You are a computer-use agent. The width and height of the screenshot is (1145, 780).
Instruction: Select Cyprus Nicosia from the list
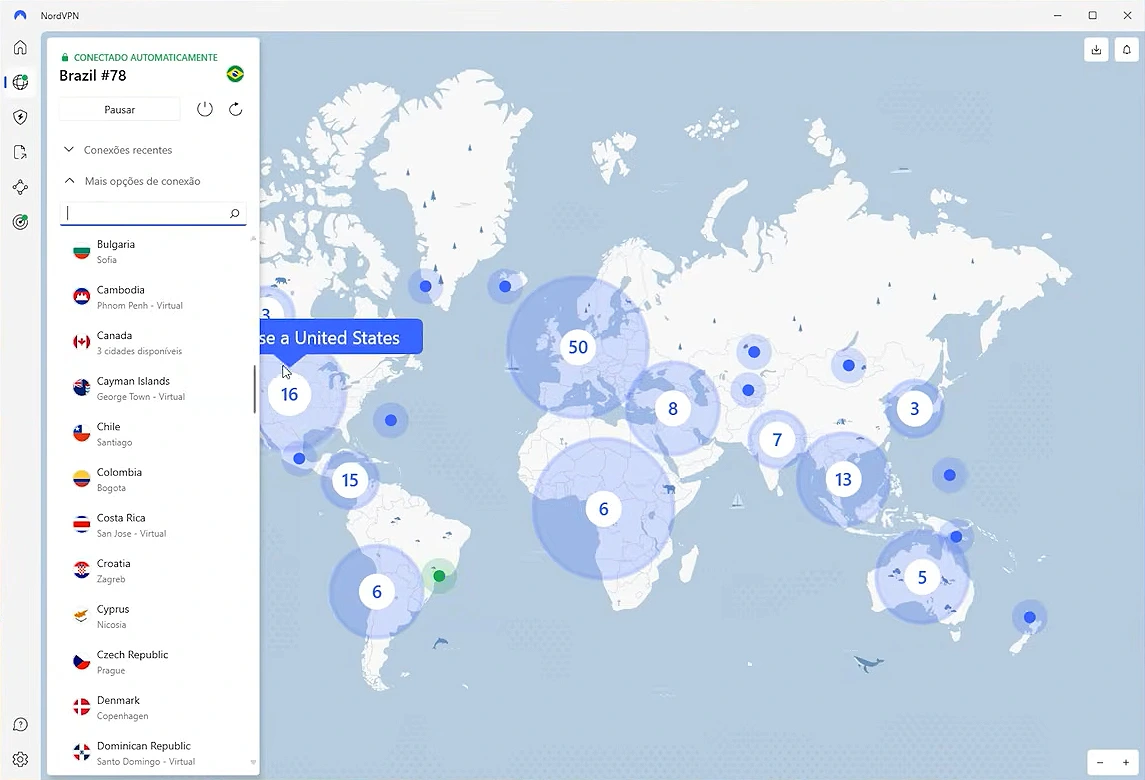[153, 616]
